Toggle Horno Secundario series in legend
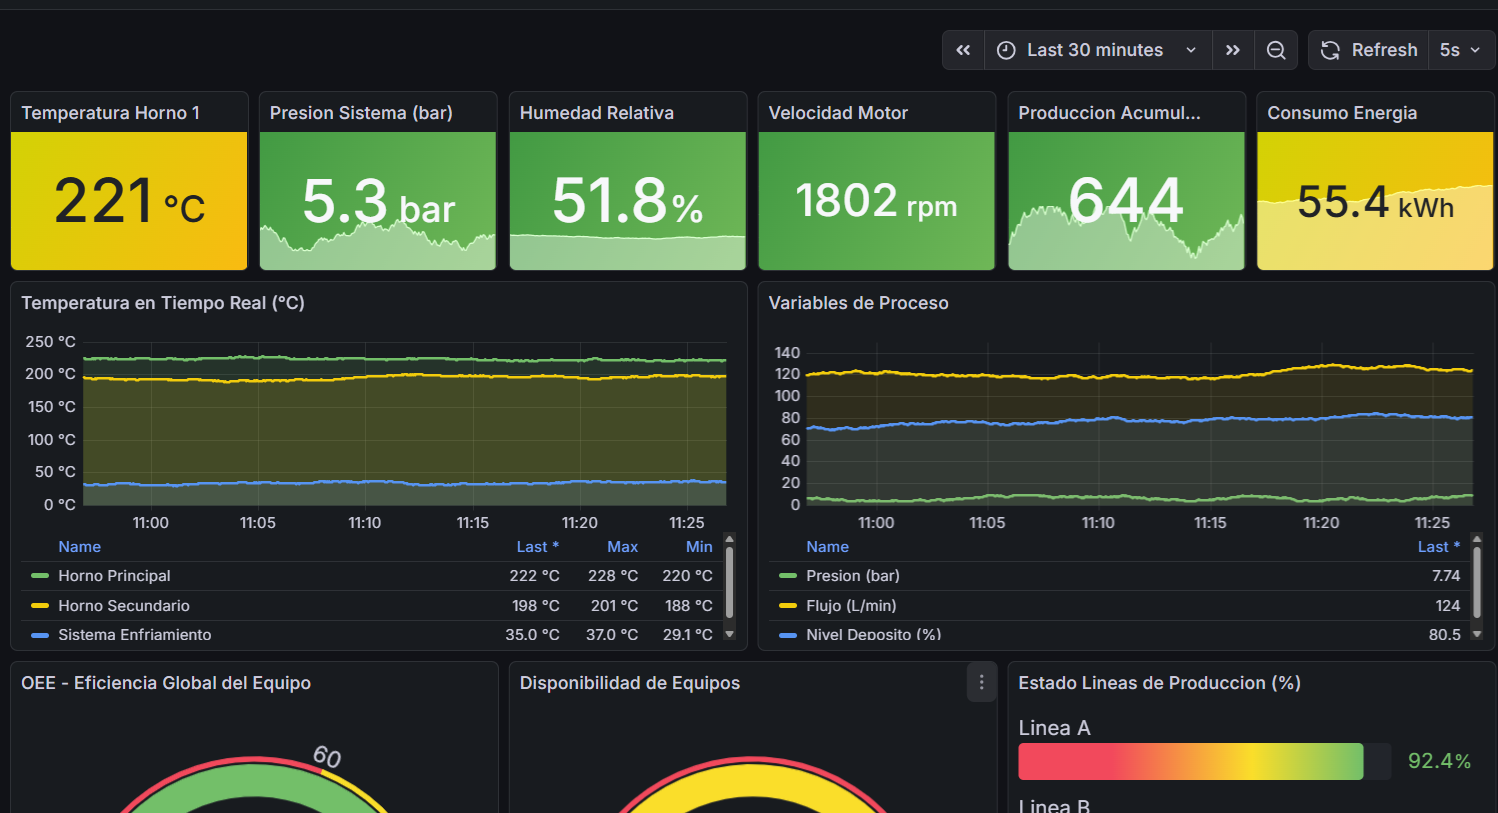Viewport: 1498px width, 813px height. [x=123, y=606]
